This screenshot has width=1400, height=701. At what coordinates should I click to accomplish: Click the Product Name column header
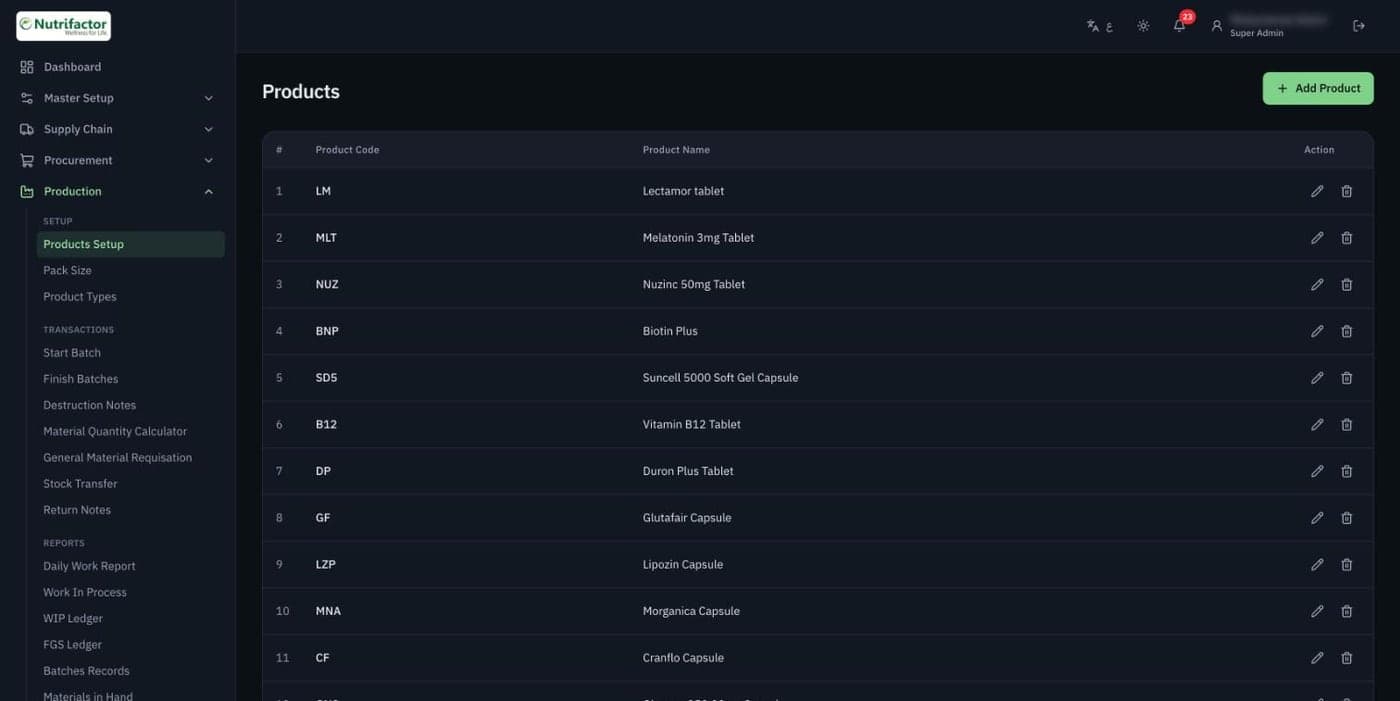676,150
